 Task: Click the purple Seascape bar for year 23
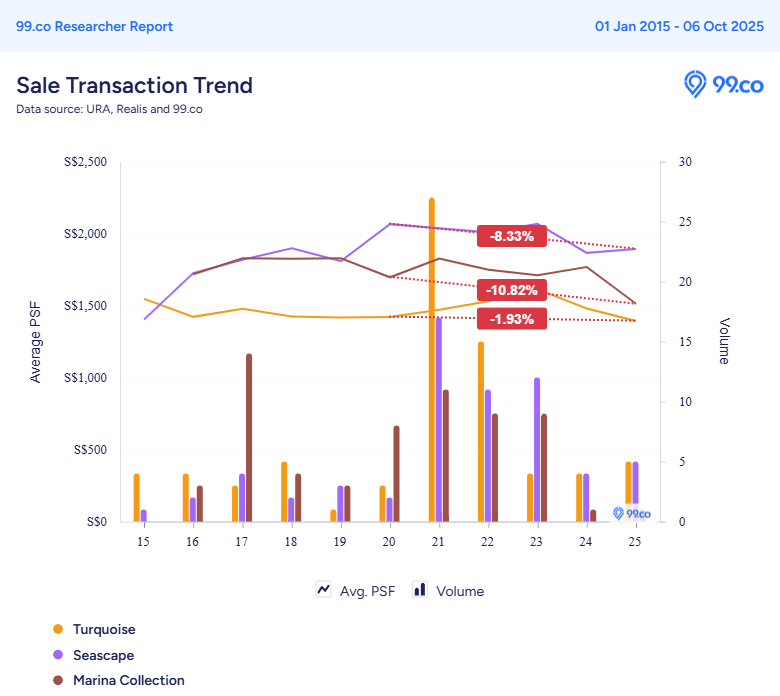point(537,449)
